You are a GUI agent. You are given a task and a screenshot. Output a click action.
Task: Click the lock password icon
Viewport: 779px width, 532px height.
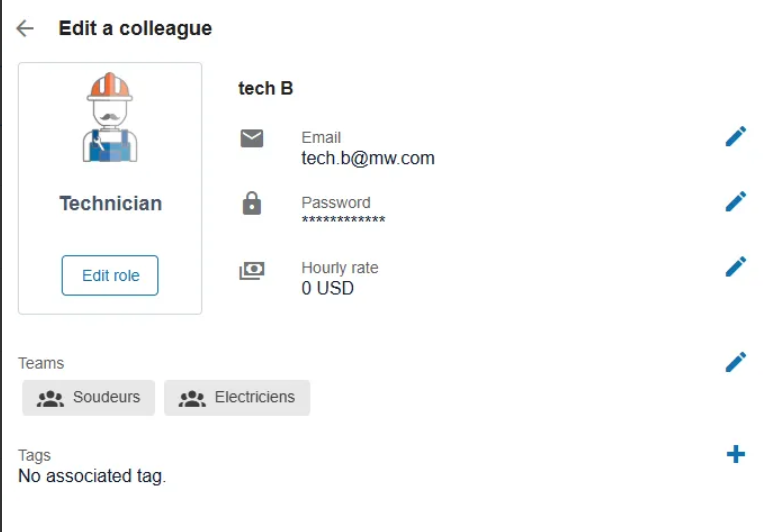click(x=252, y=203)
